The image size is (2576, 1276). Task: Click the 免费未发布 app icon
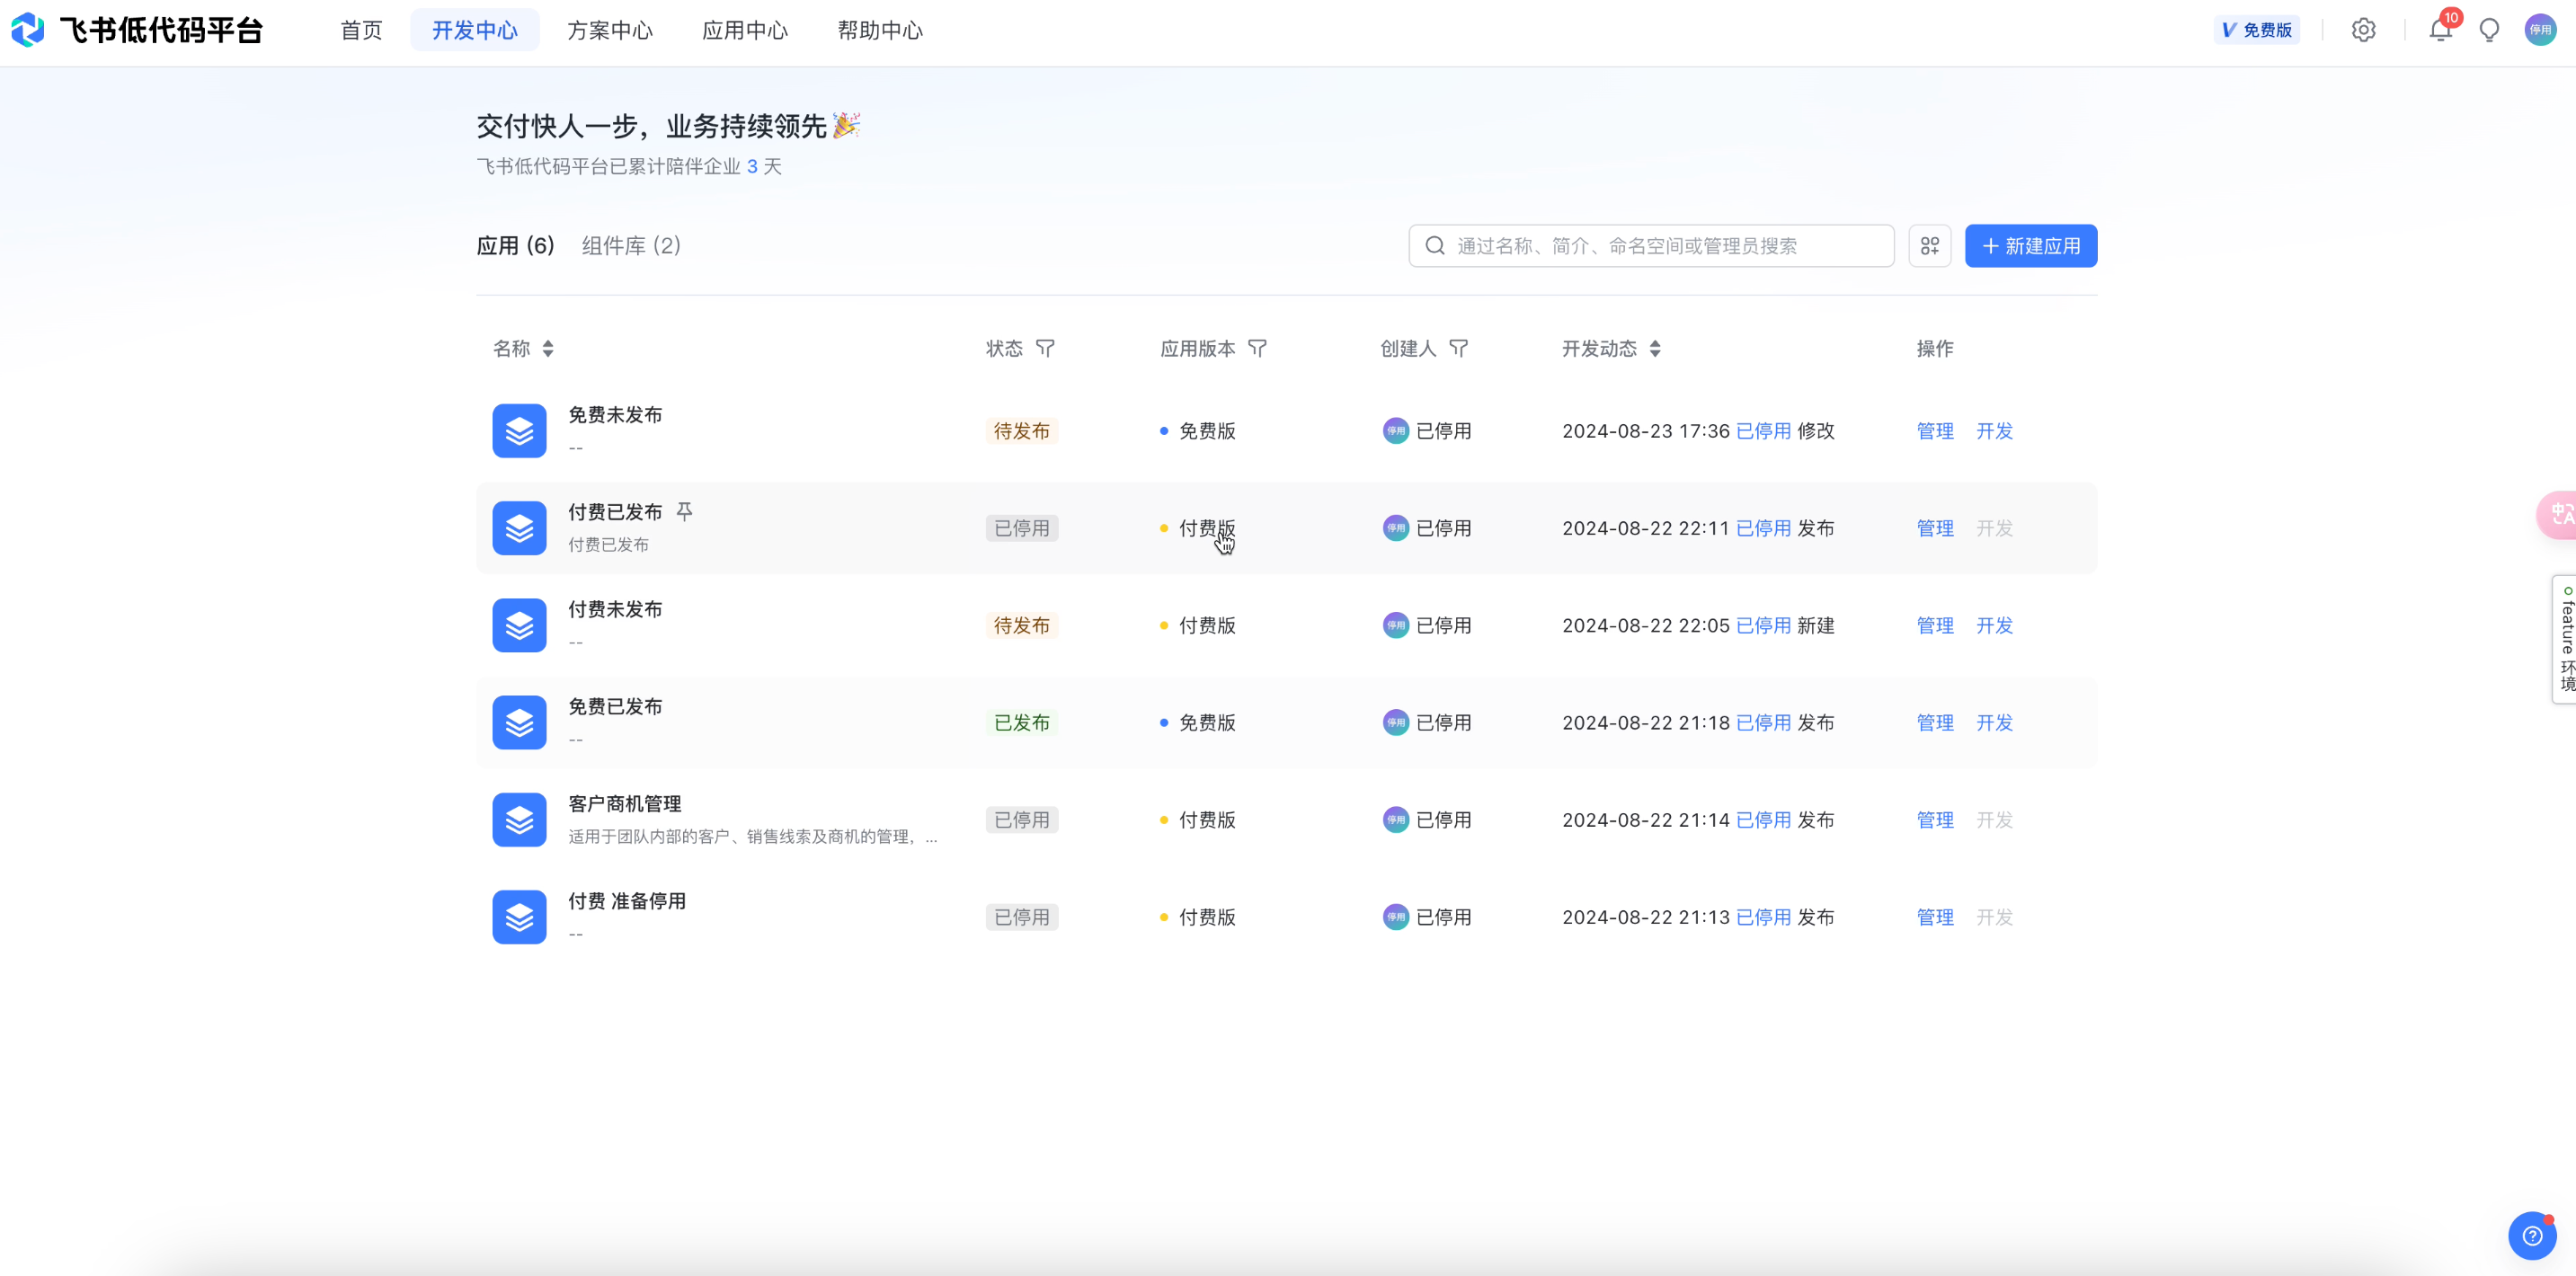(519, 431)
